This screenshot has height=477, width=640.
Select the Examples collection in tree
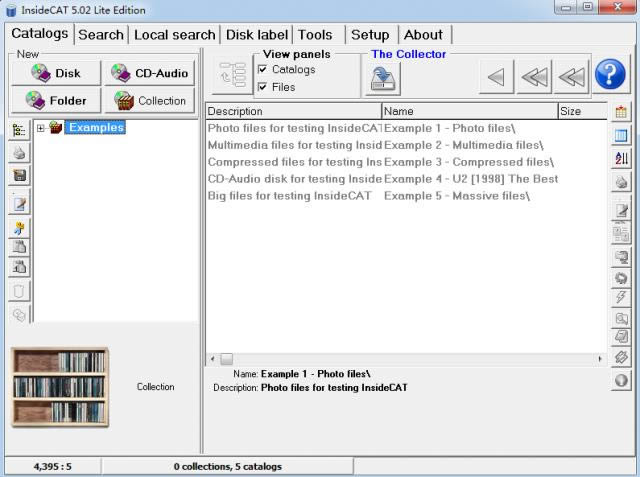pyautogui.click(x=96, y=127)
